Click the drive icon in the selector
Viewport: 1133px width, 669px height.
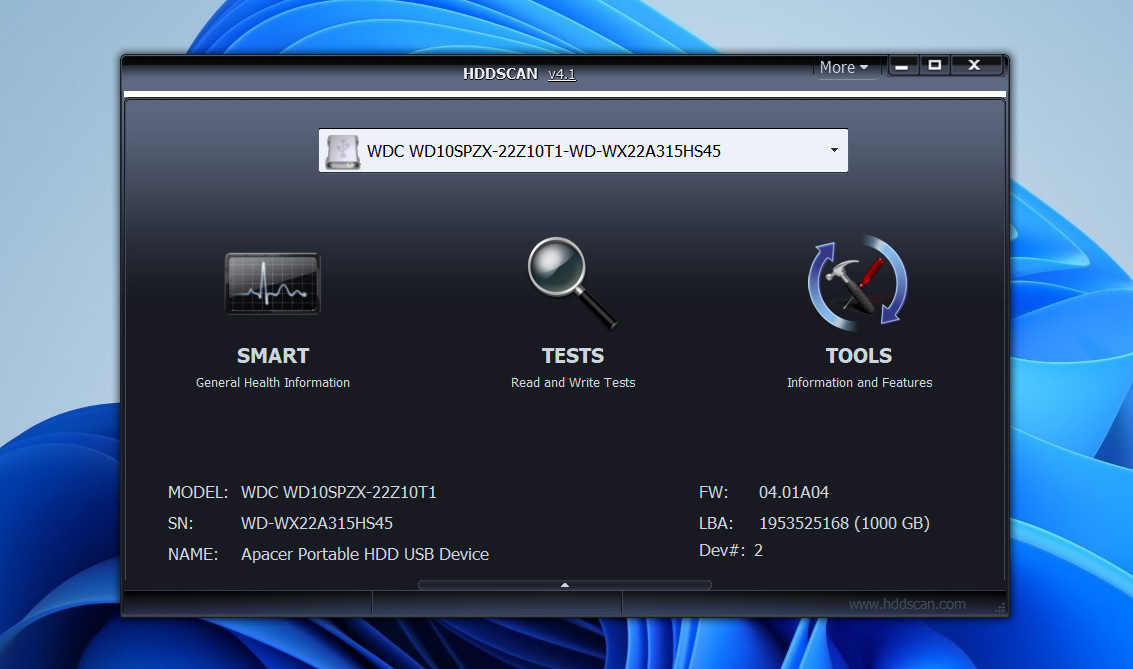tap(342, 151)
